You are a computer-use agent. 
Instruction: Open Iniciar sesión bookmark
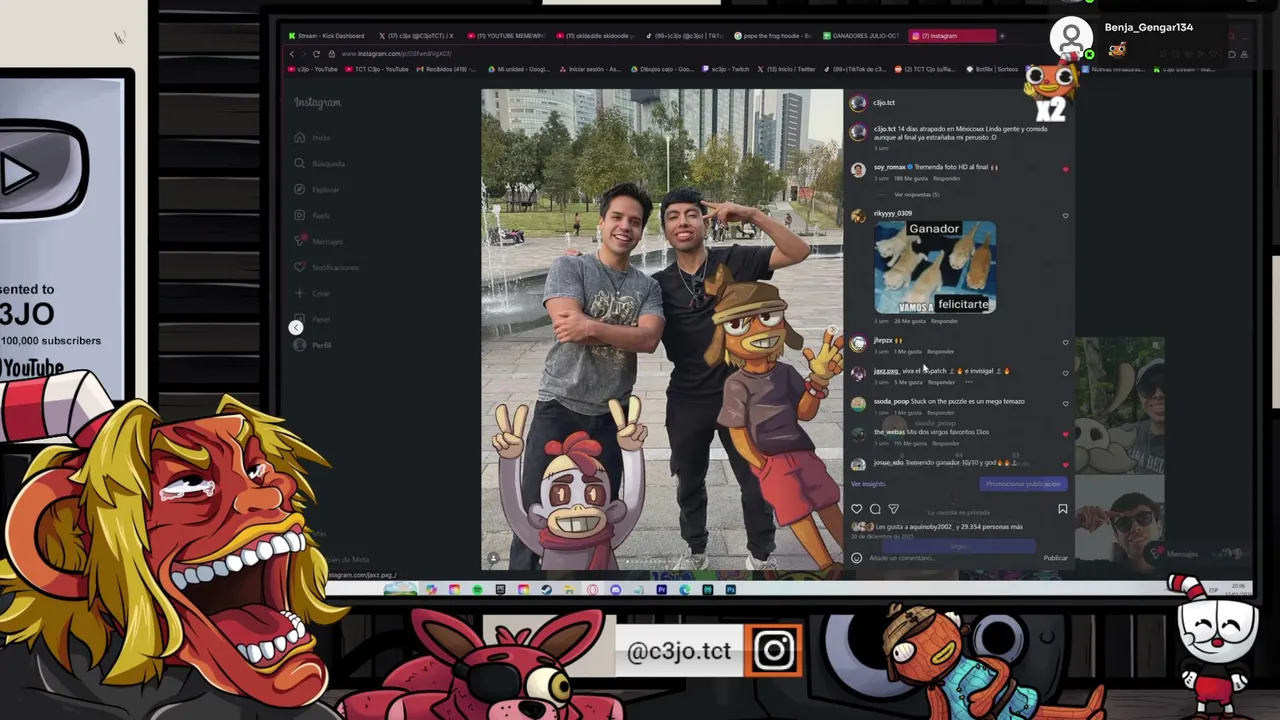tap(591, 69)
